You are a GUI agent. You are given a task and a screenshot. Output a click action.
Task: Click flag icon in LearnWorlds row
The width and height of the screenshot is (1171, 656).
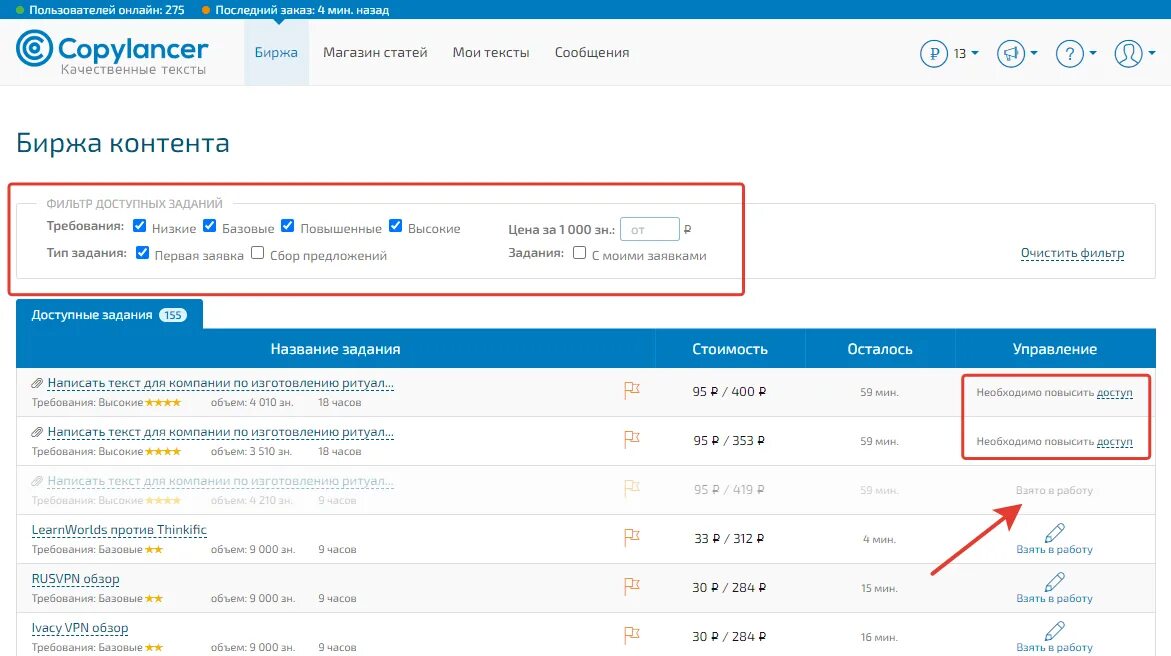point(632,537)
